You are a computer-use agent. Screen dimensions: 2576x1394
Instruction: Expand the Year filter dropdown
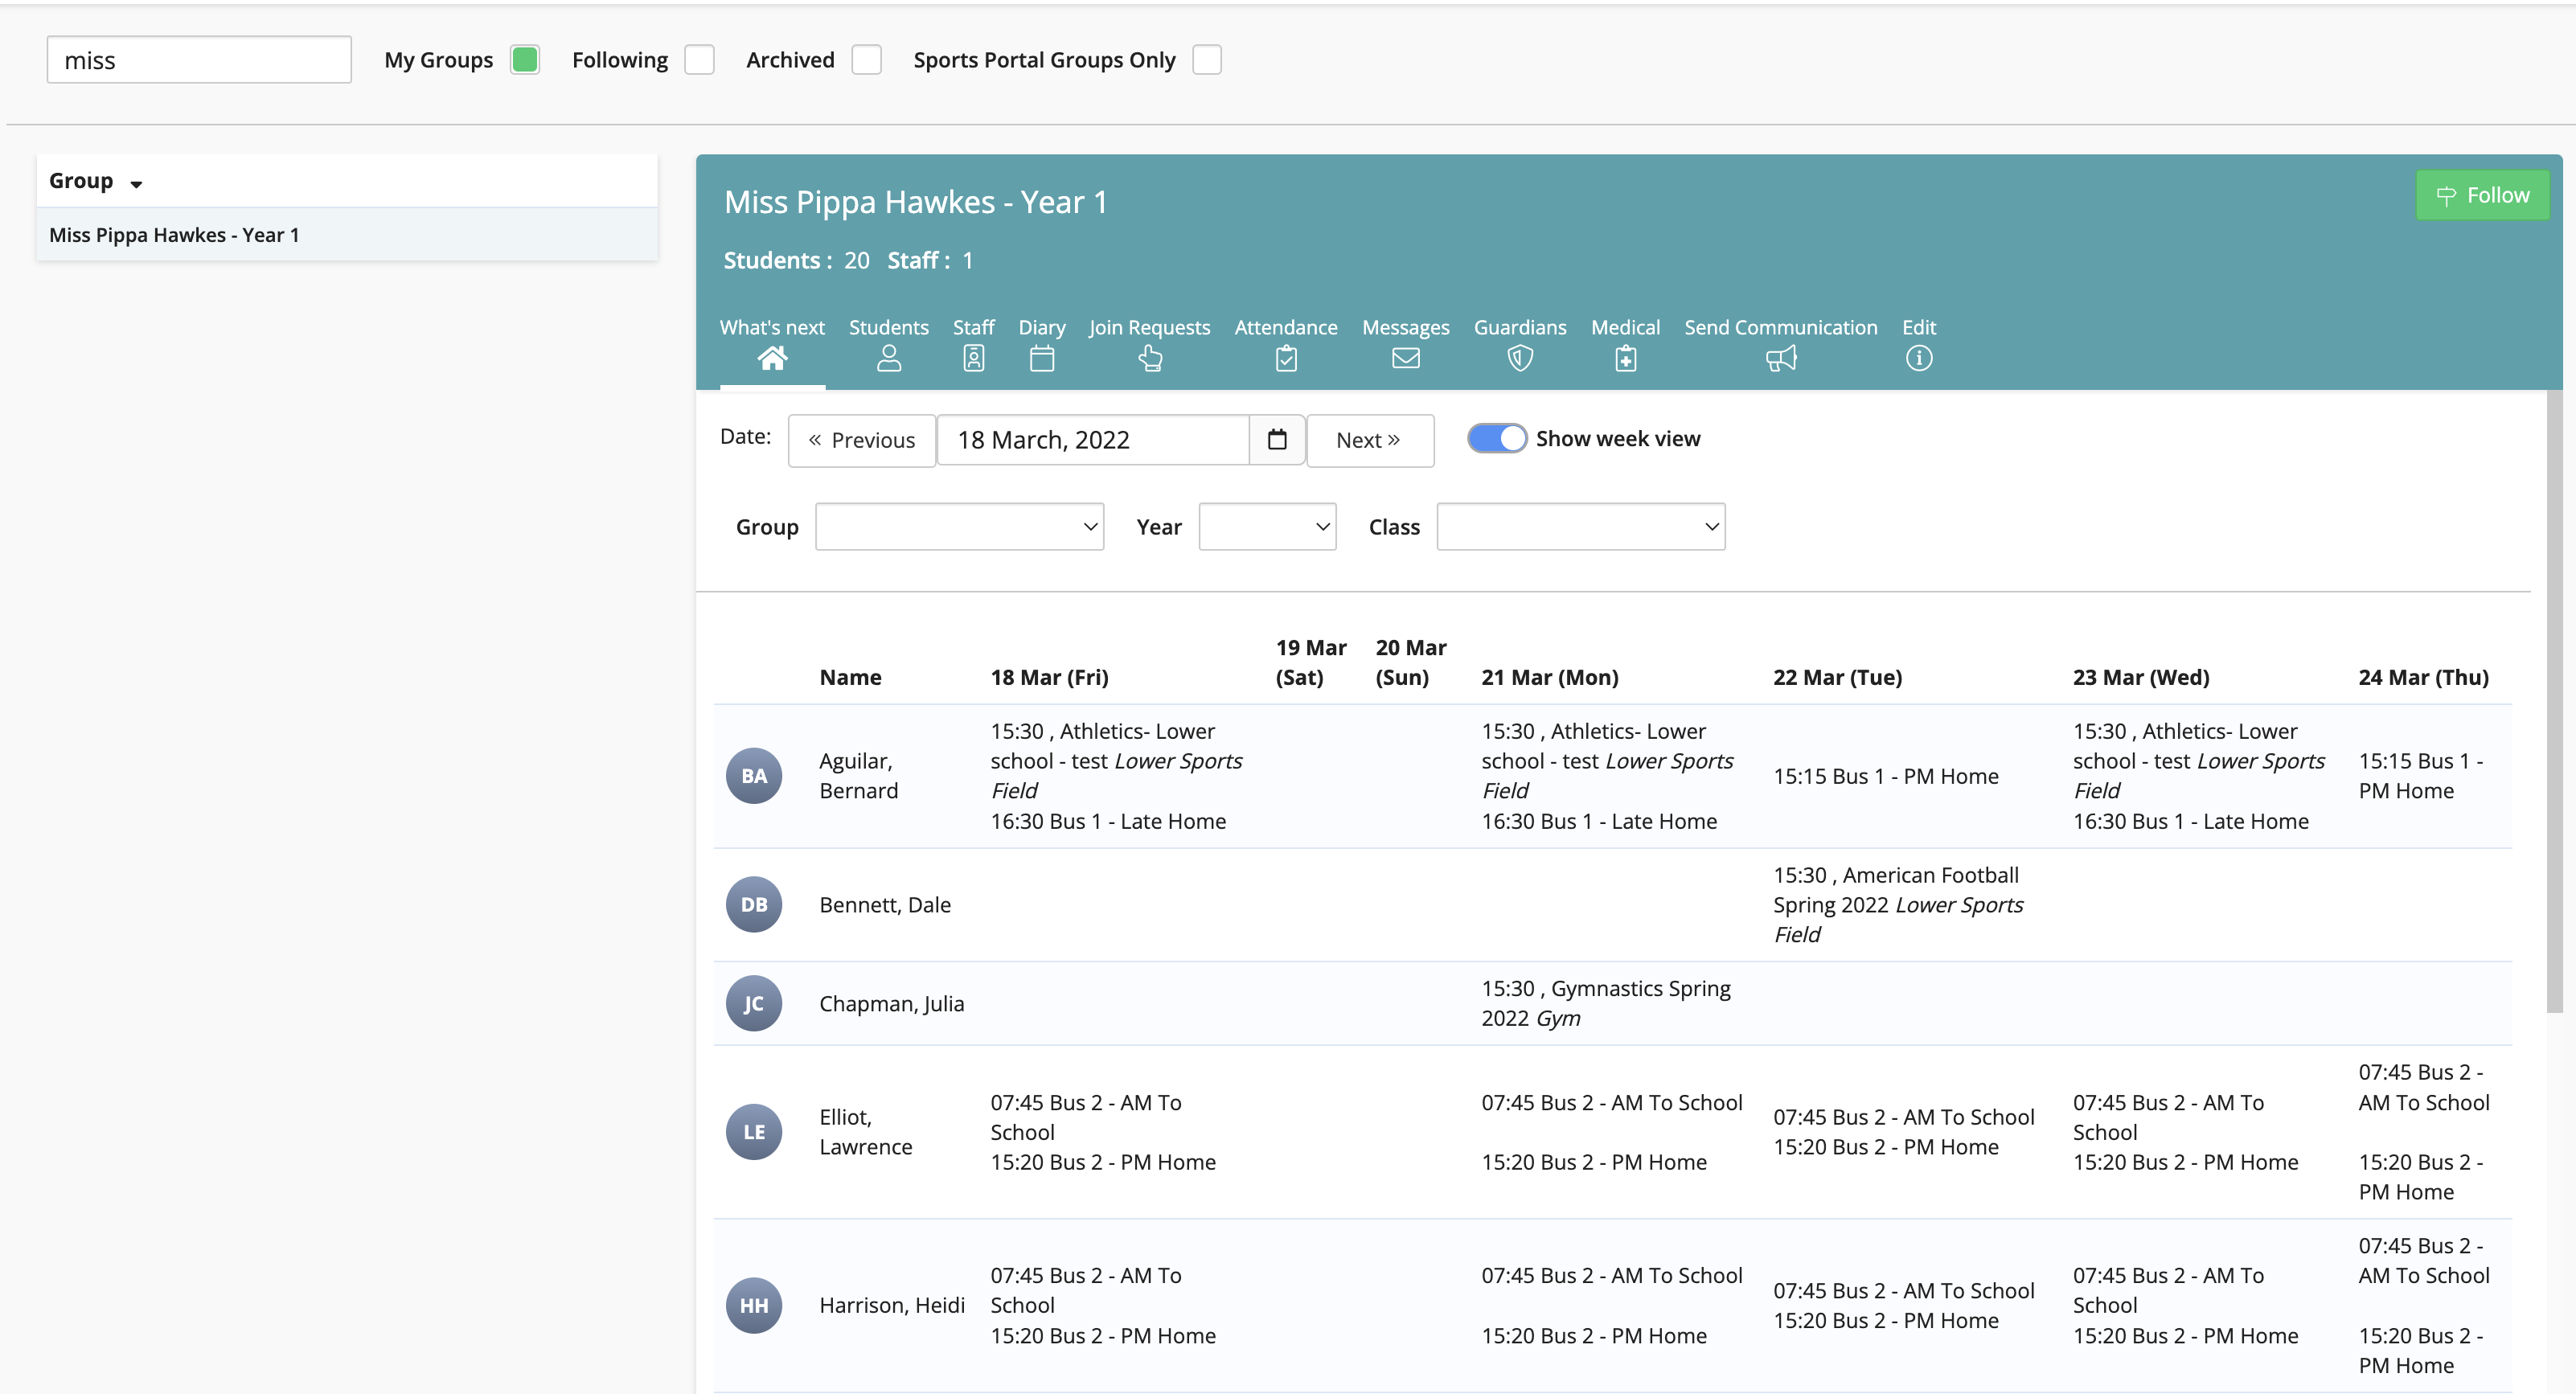[1267, 527]
